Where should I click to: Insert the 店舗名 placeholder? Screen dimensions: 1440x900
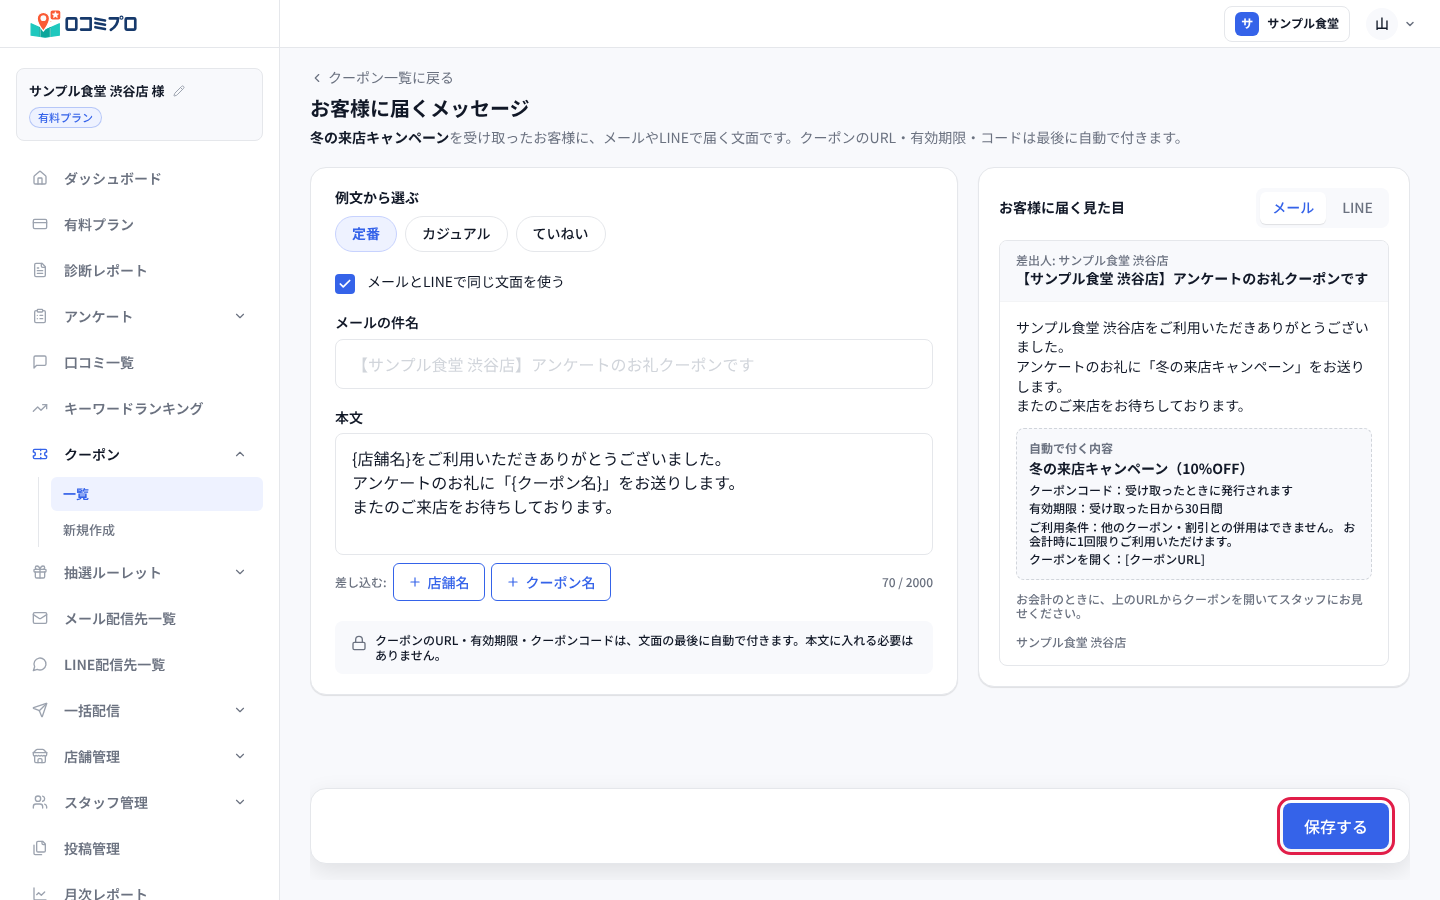439,582
